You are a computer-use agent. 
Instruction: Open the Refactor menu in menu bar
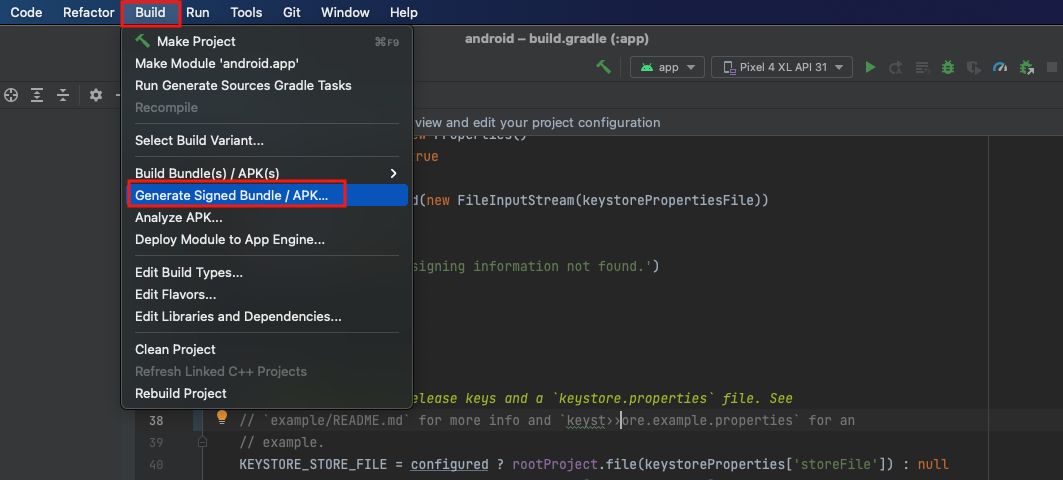click(x=88, y=13)
